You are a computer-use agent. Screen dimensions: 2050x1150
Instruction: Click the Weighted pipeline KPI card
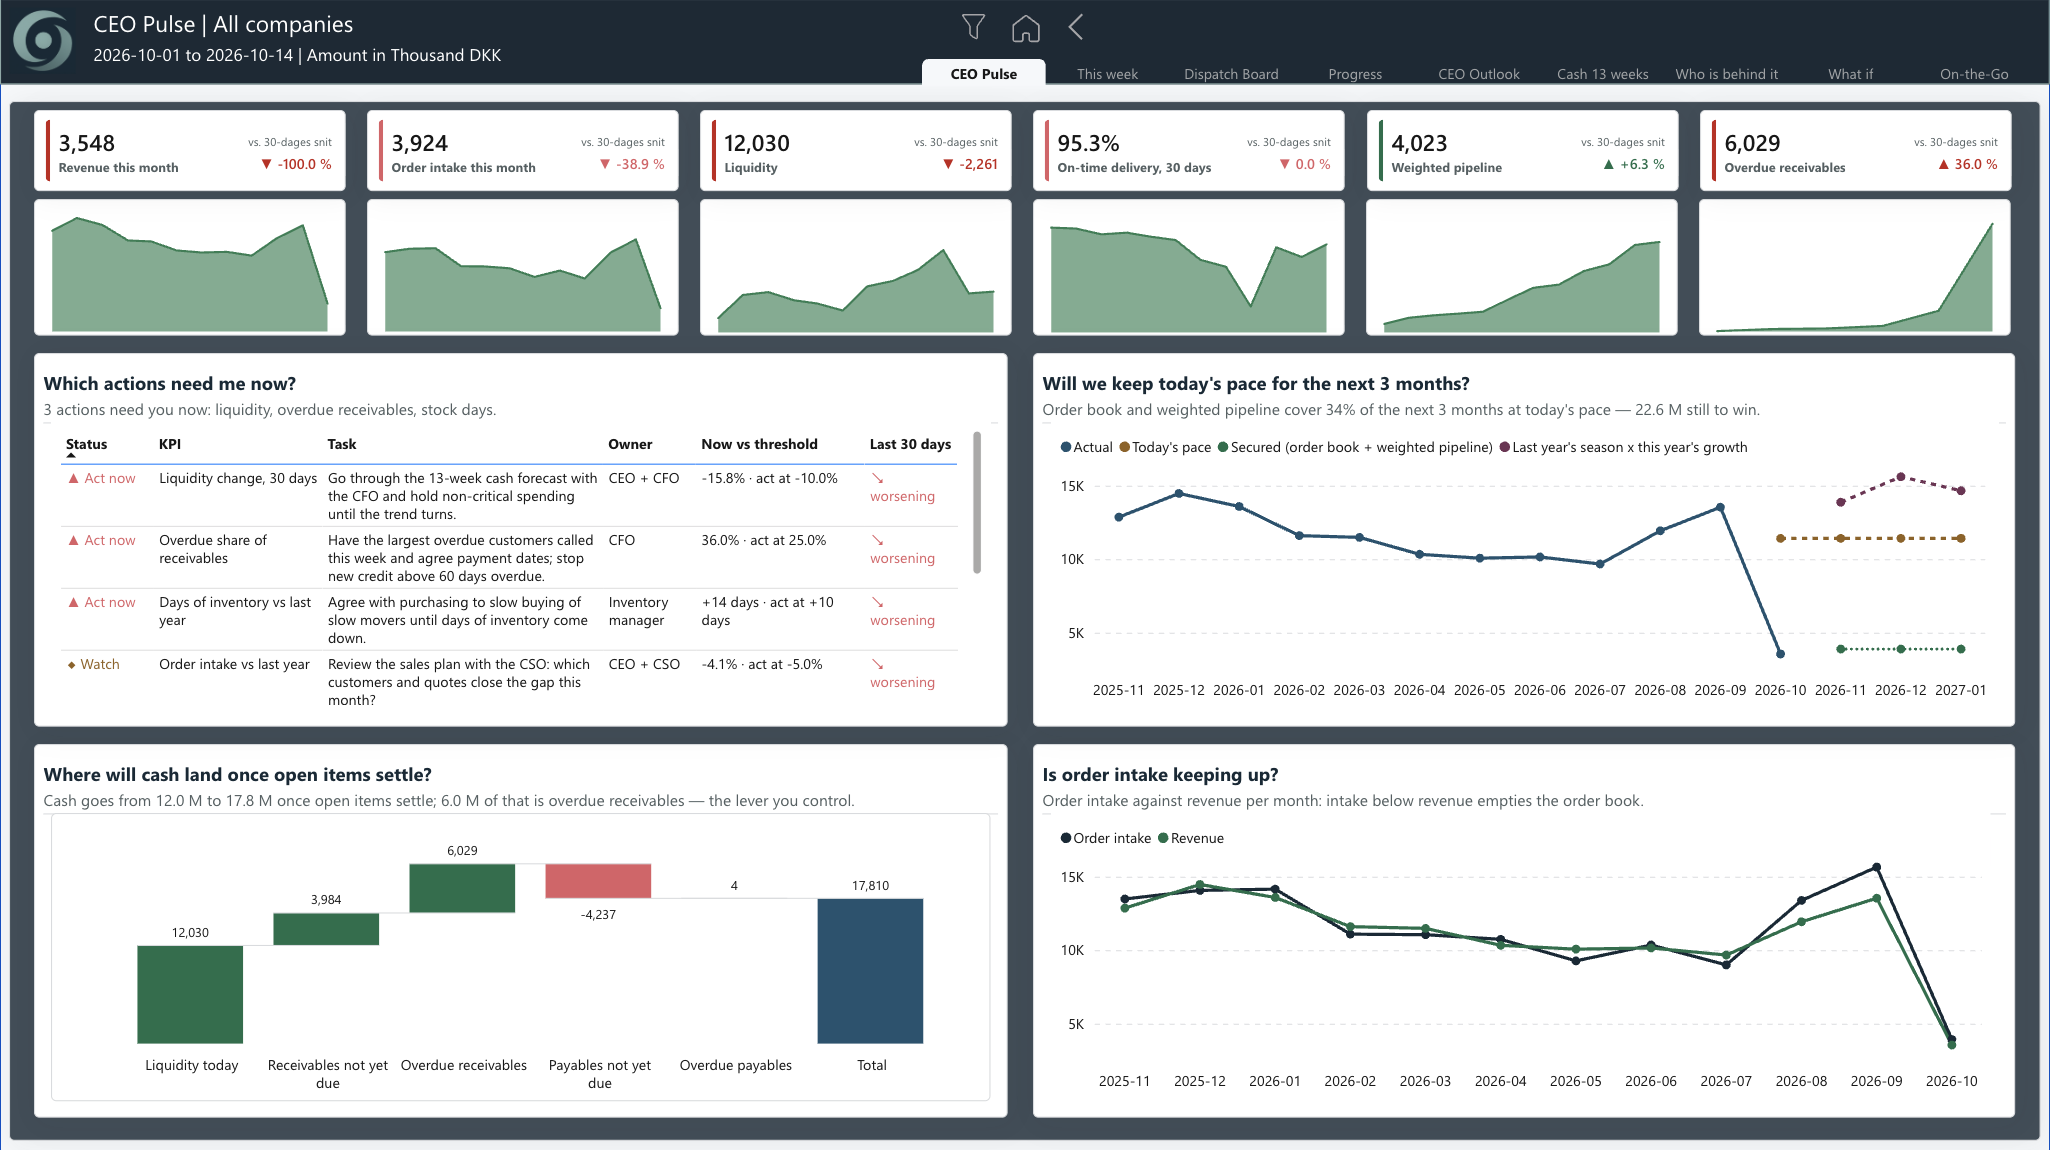coord(1522,150)
